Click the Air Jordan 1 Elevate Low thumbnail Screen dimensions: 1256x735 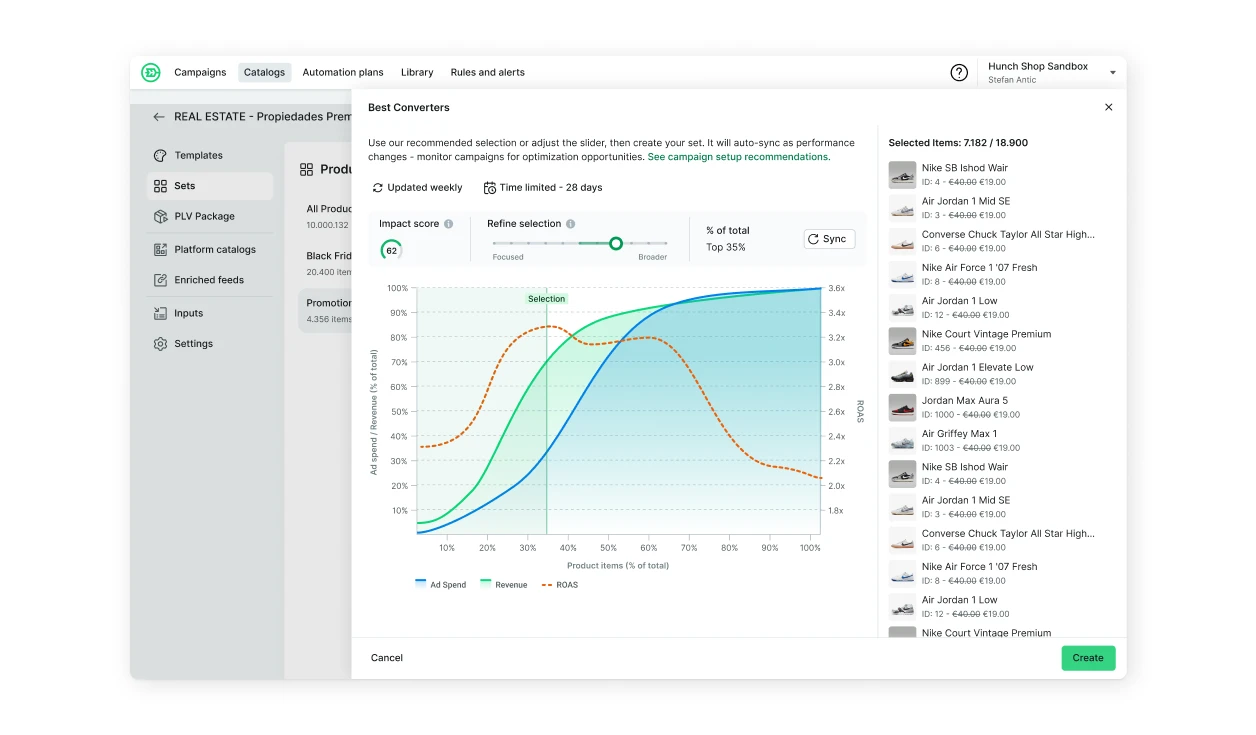pyautogui.click(x=902, y=374)
